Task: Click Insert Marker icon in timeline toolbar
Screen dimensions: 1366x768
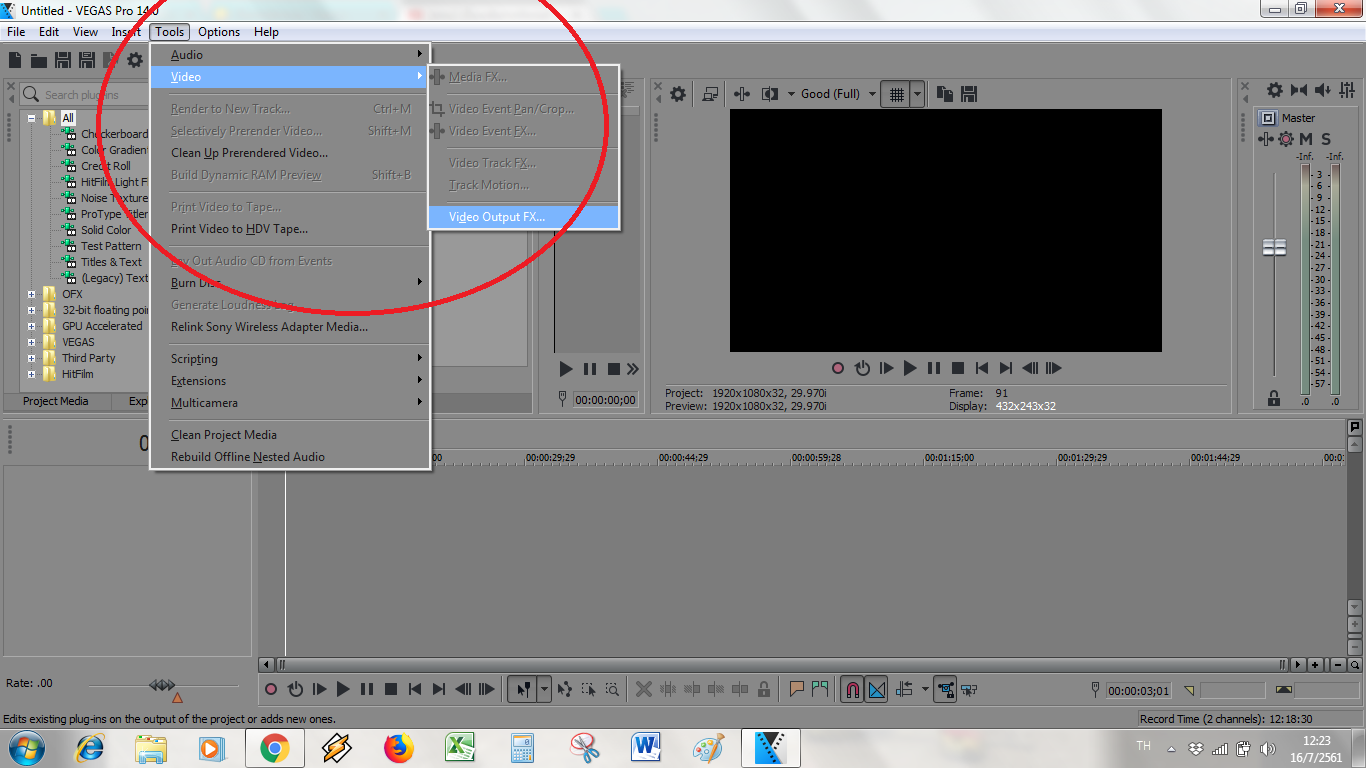Action: coord(797,689)
